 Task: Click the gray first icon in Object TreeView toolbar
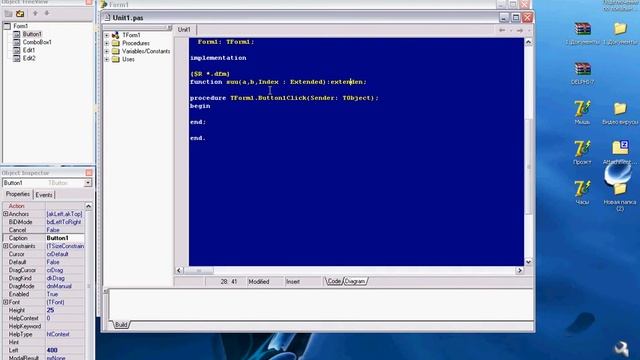tap(8, 13)
